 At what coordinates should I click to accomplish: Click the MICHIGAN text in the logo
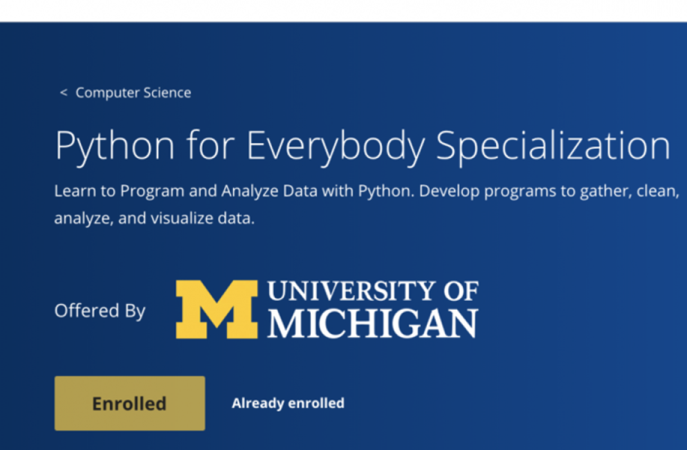tap(373, 325)
